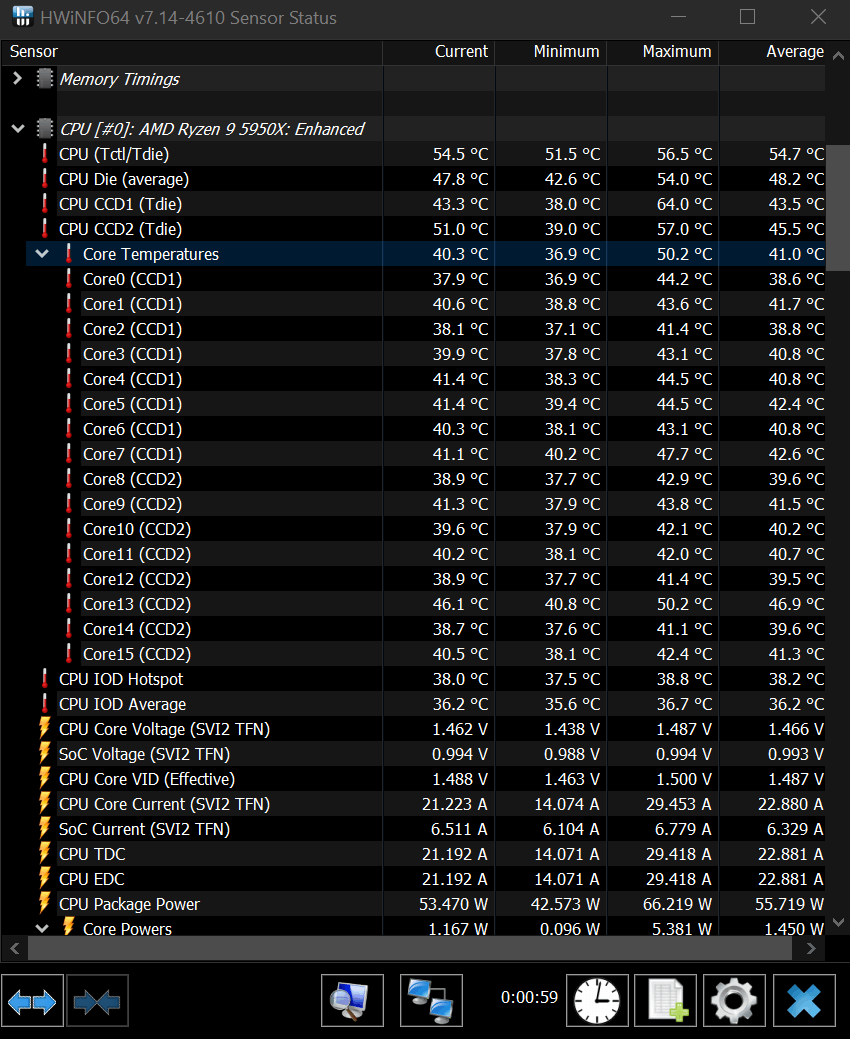Select the CPU EDC row label

92,879
